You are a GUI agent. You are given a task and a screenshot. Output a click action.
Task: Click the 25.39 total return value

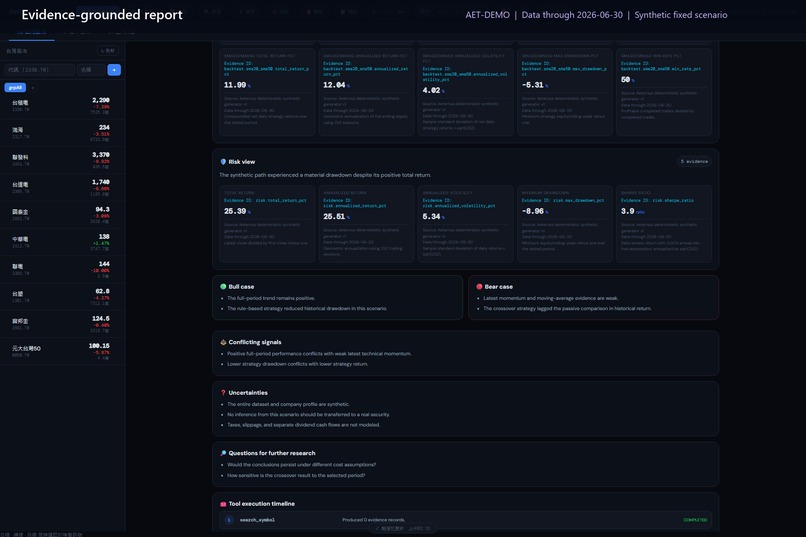tap(235, 211)
